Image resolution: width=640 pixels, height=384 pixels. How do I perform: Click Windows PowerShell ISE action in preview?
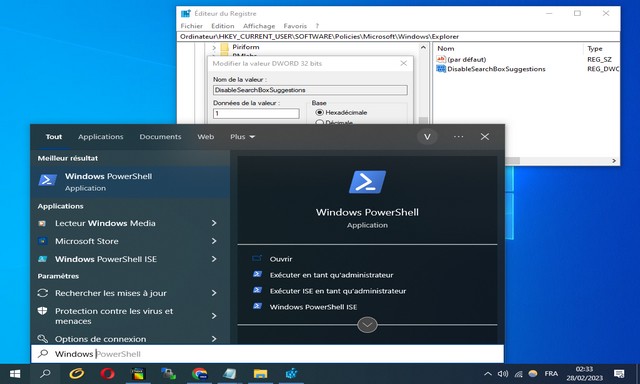pyautogui.click(x=313, y=306)
